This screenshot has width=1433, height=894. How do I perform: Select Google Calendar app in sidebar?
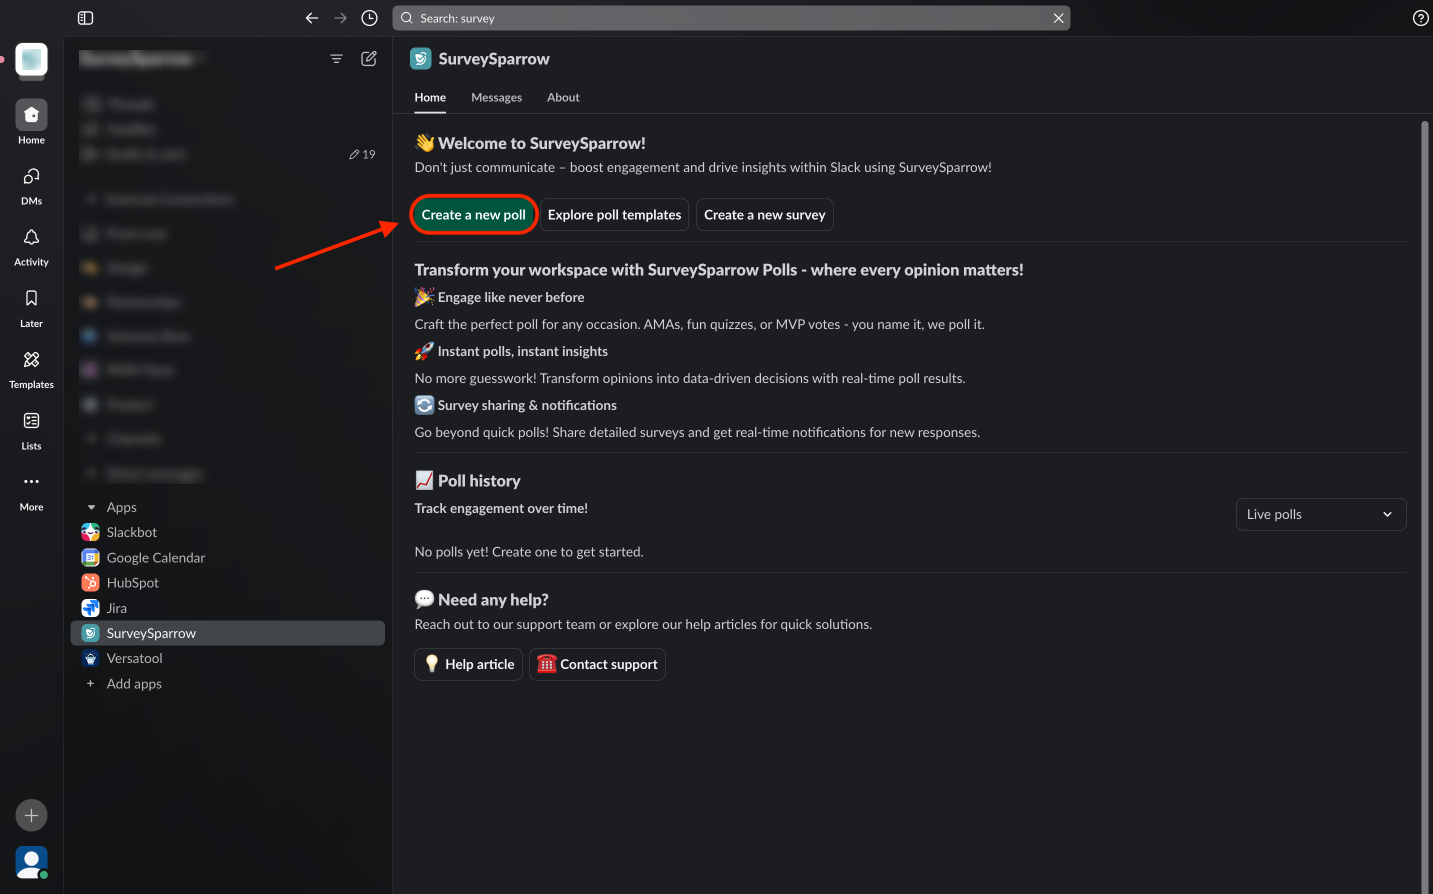[x=155, y=558]
